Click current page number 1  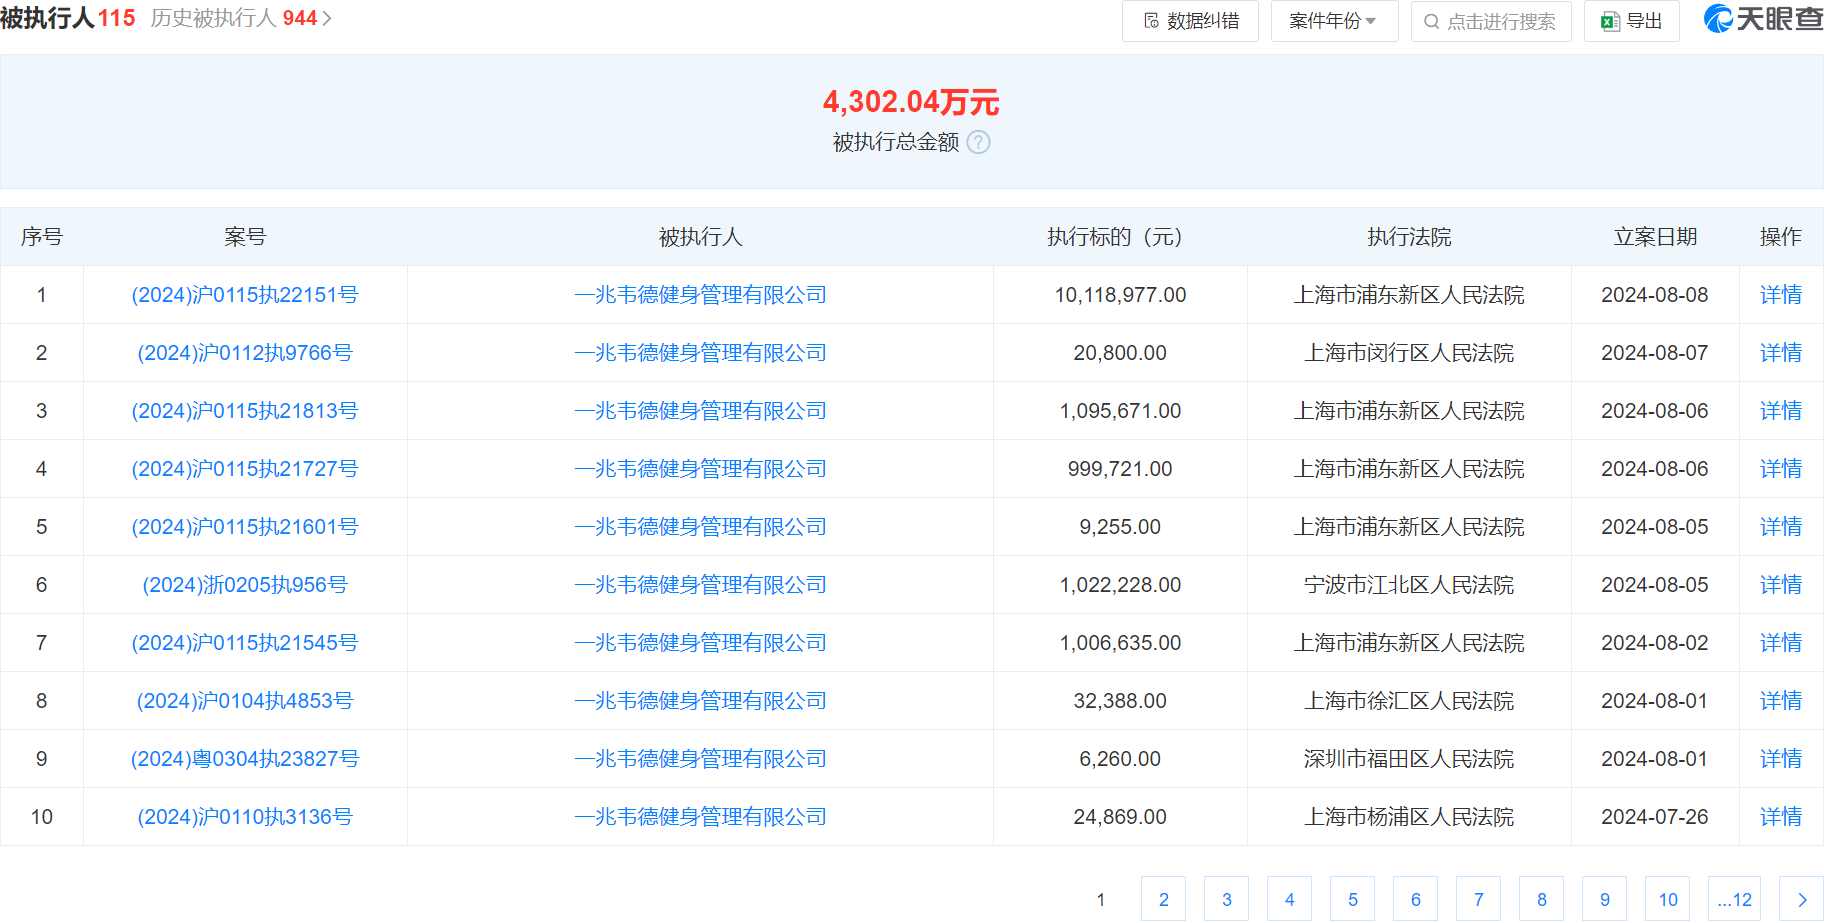(1100, 899)
